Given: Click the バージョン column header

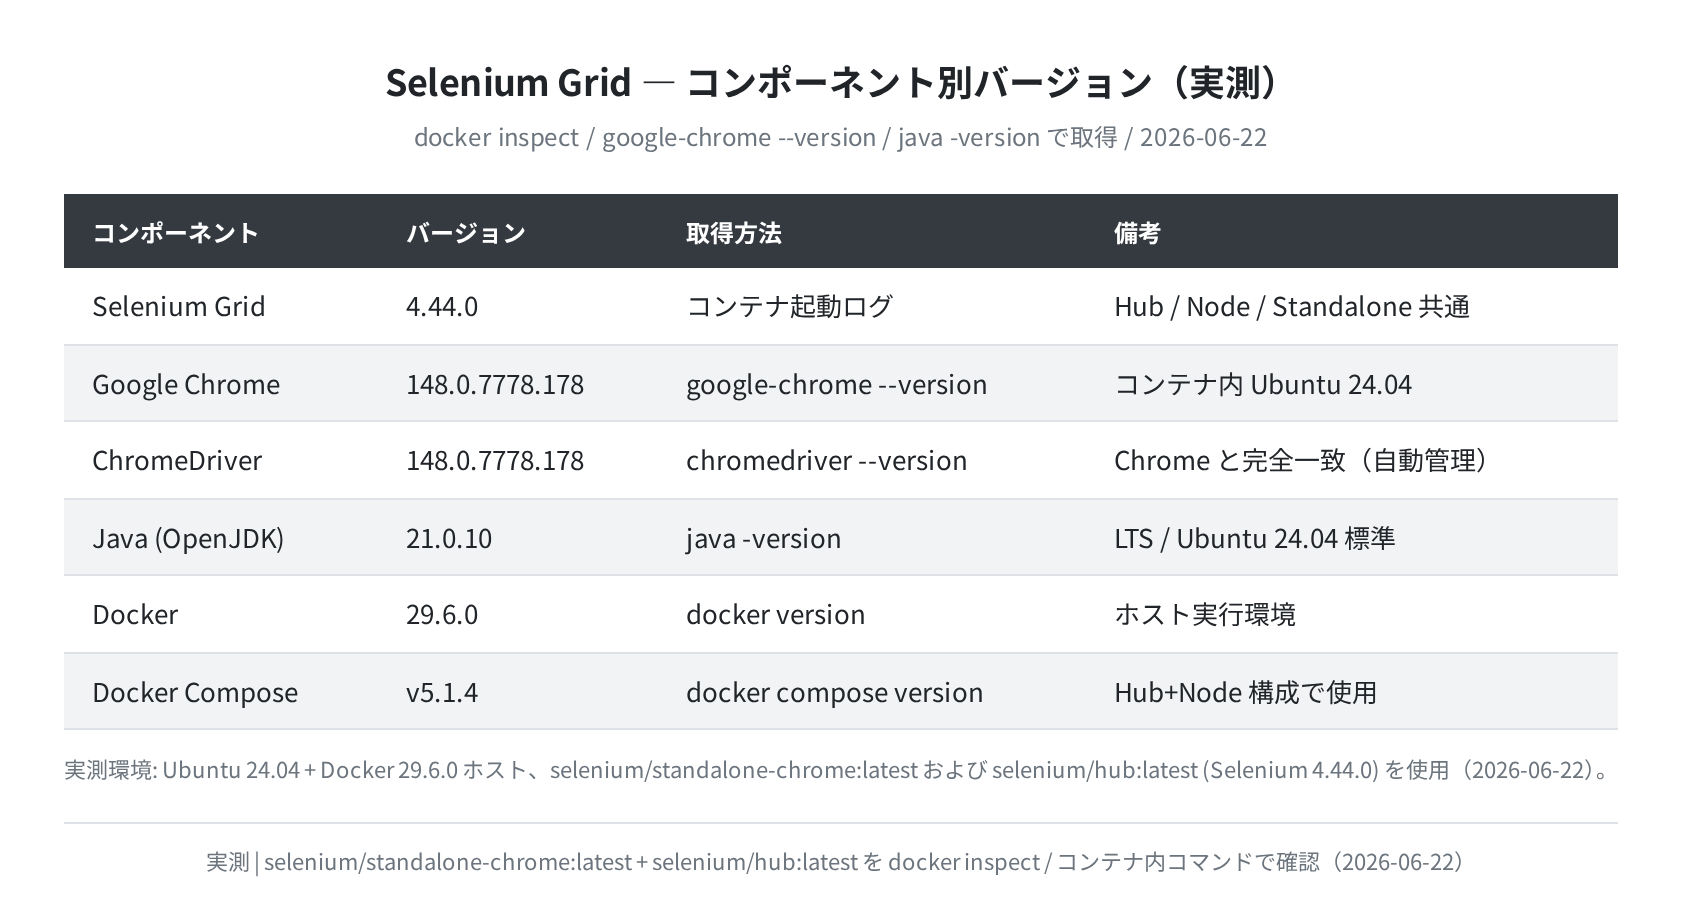Looking at the screenshot, I should (465, 233).
